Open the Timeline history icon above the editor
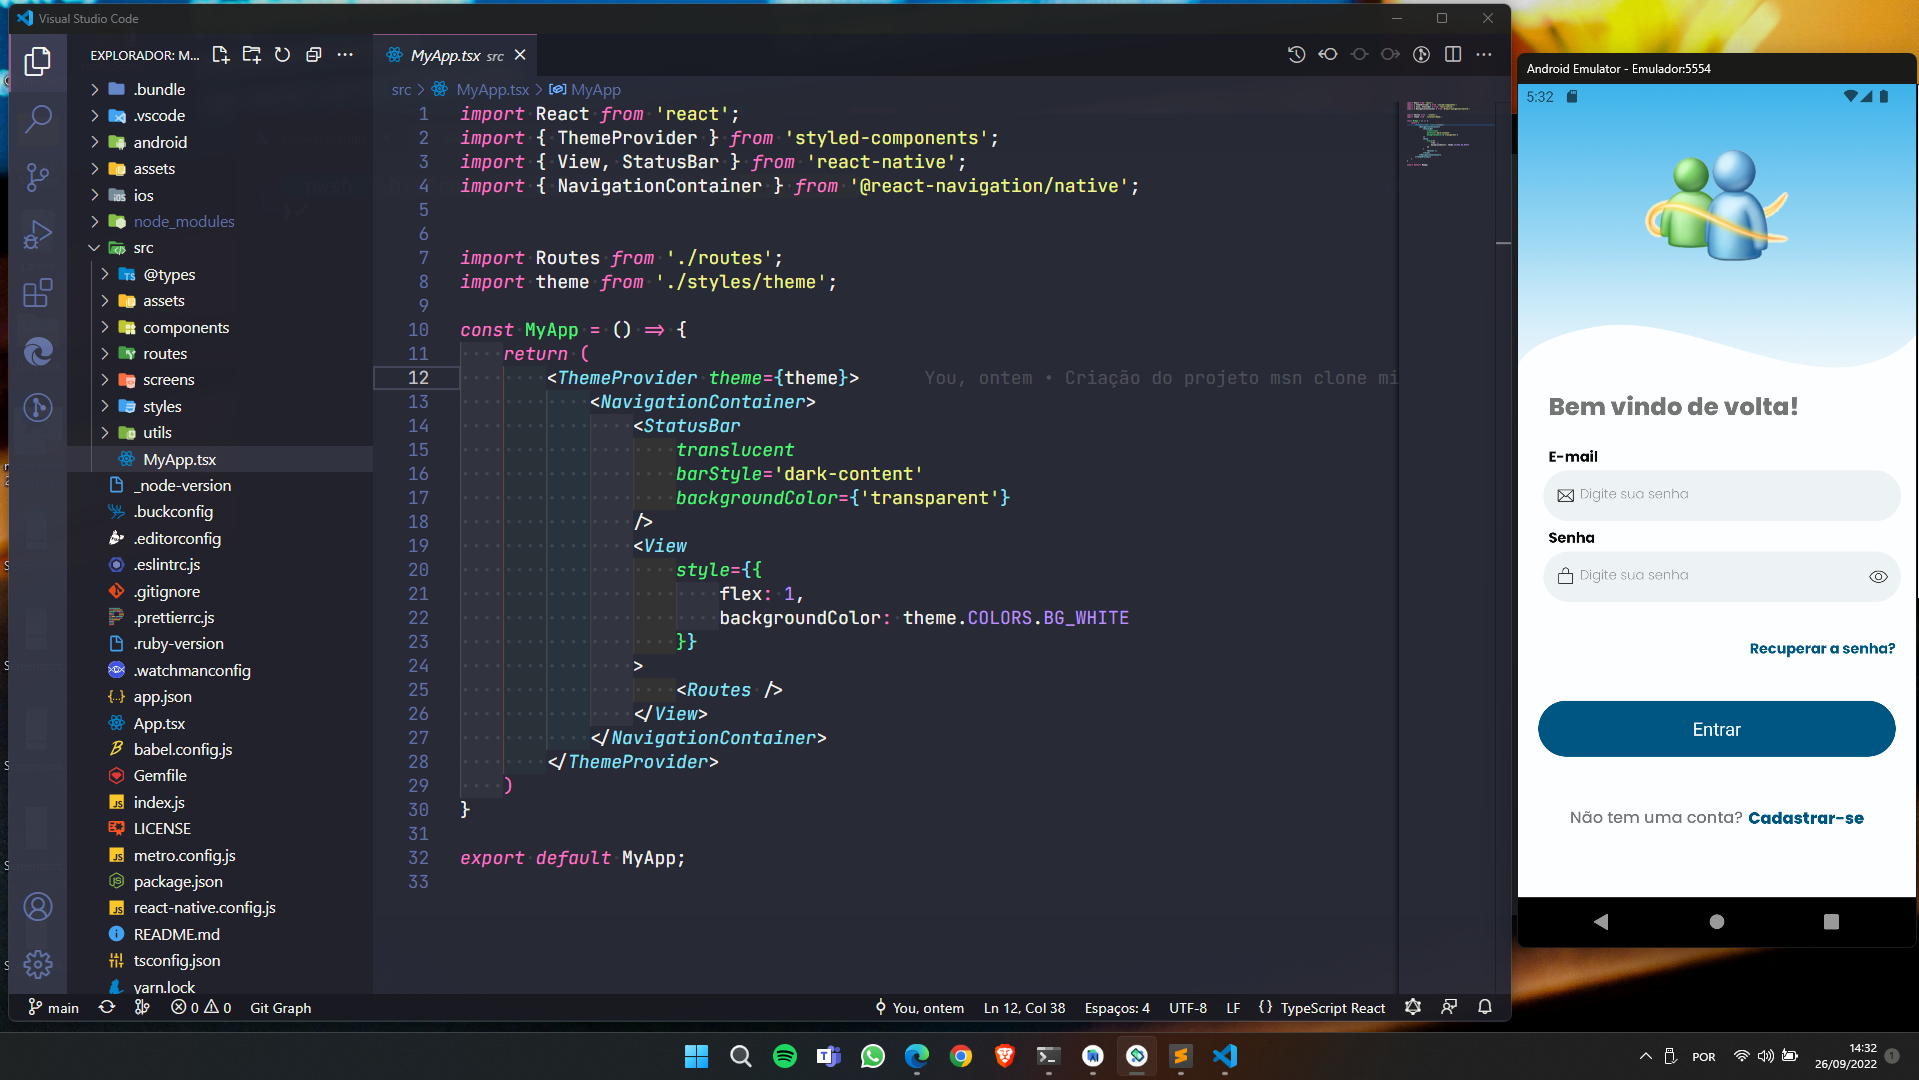The height and width of the screenshot is (1080, 1919). [x=1296, y=55]
